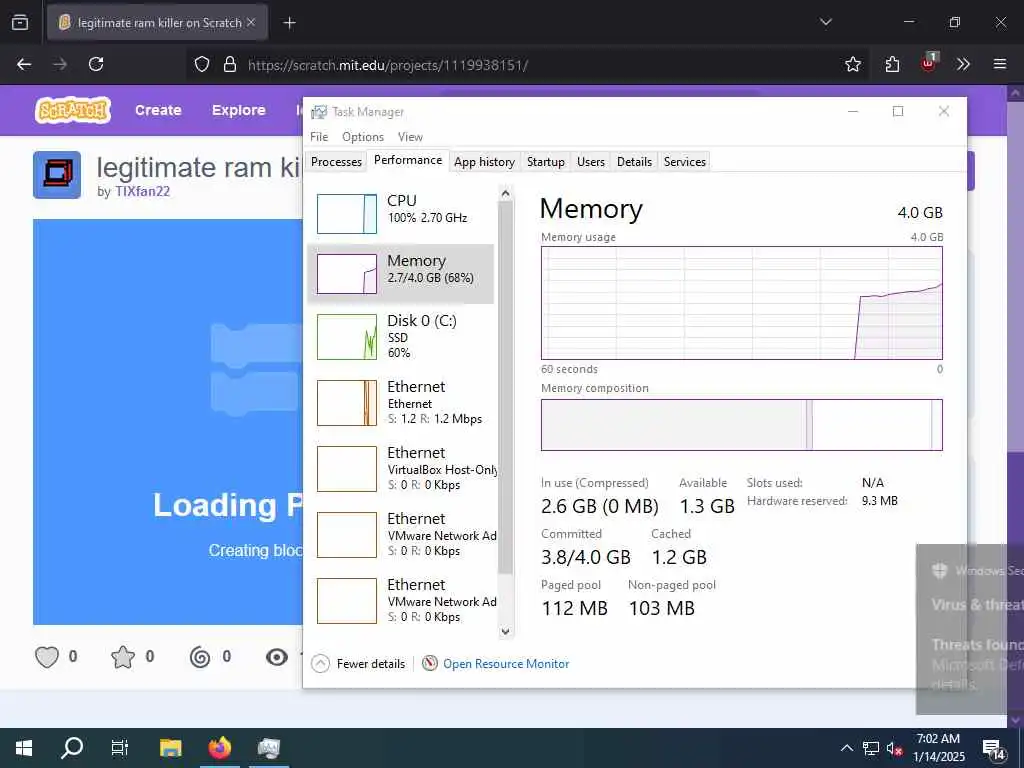
Task: Switch to Firefox on the taskbar
Action: coord(219,748)
